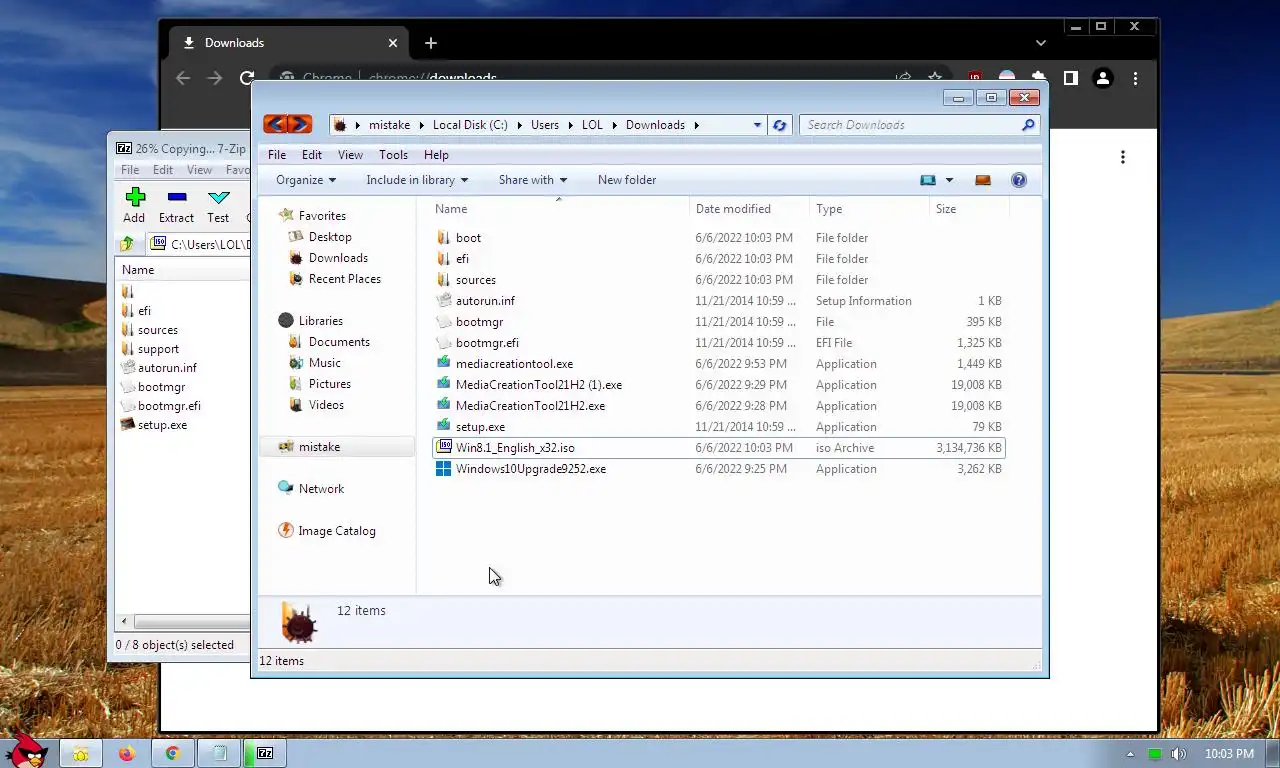Select Image Catalog in the navigation pane
Viewport: 1280px width, 768px height.
[337, 531]
